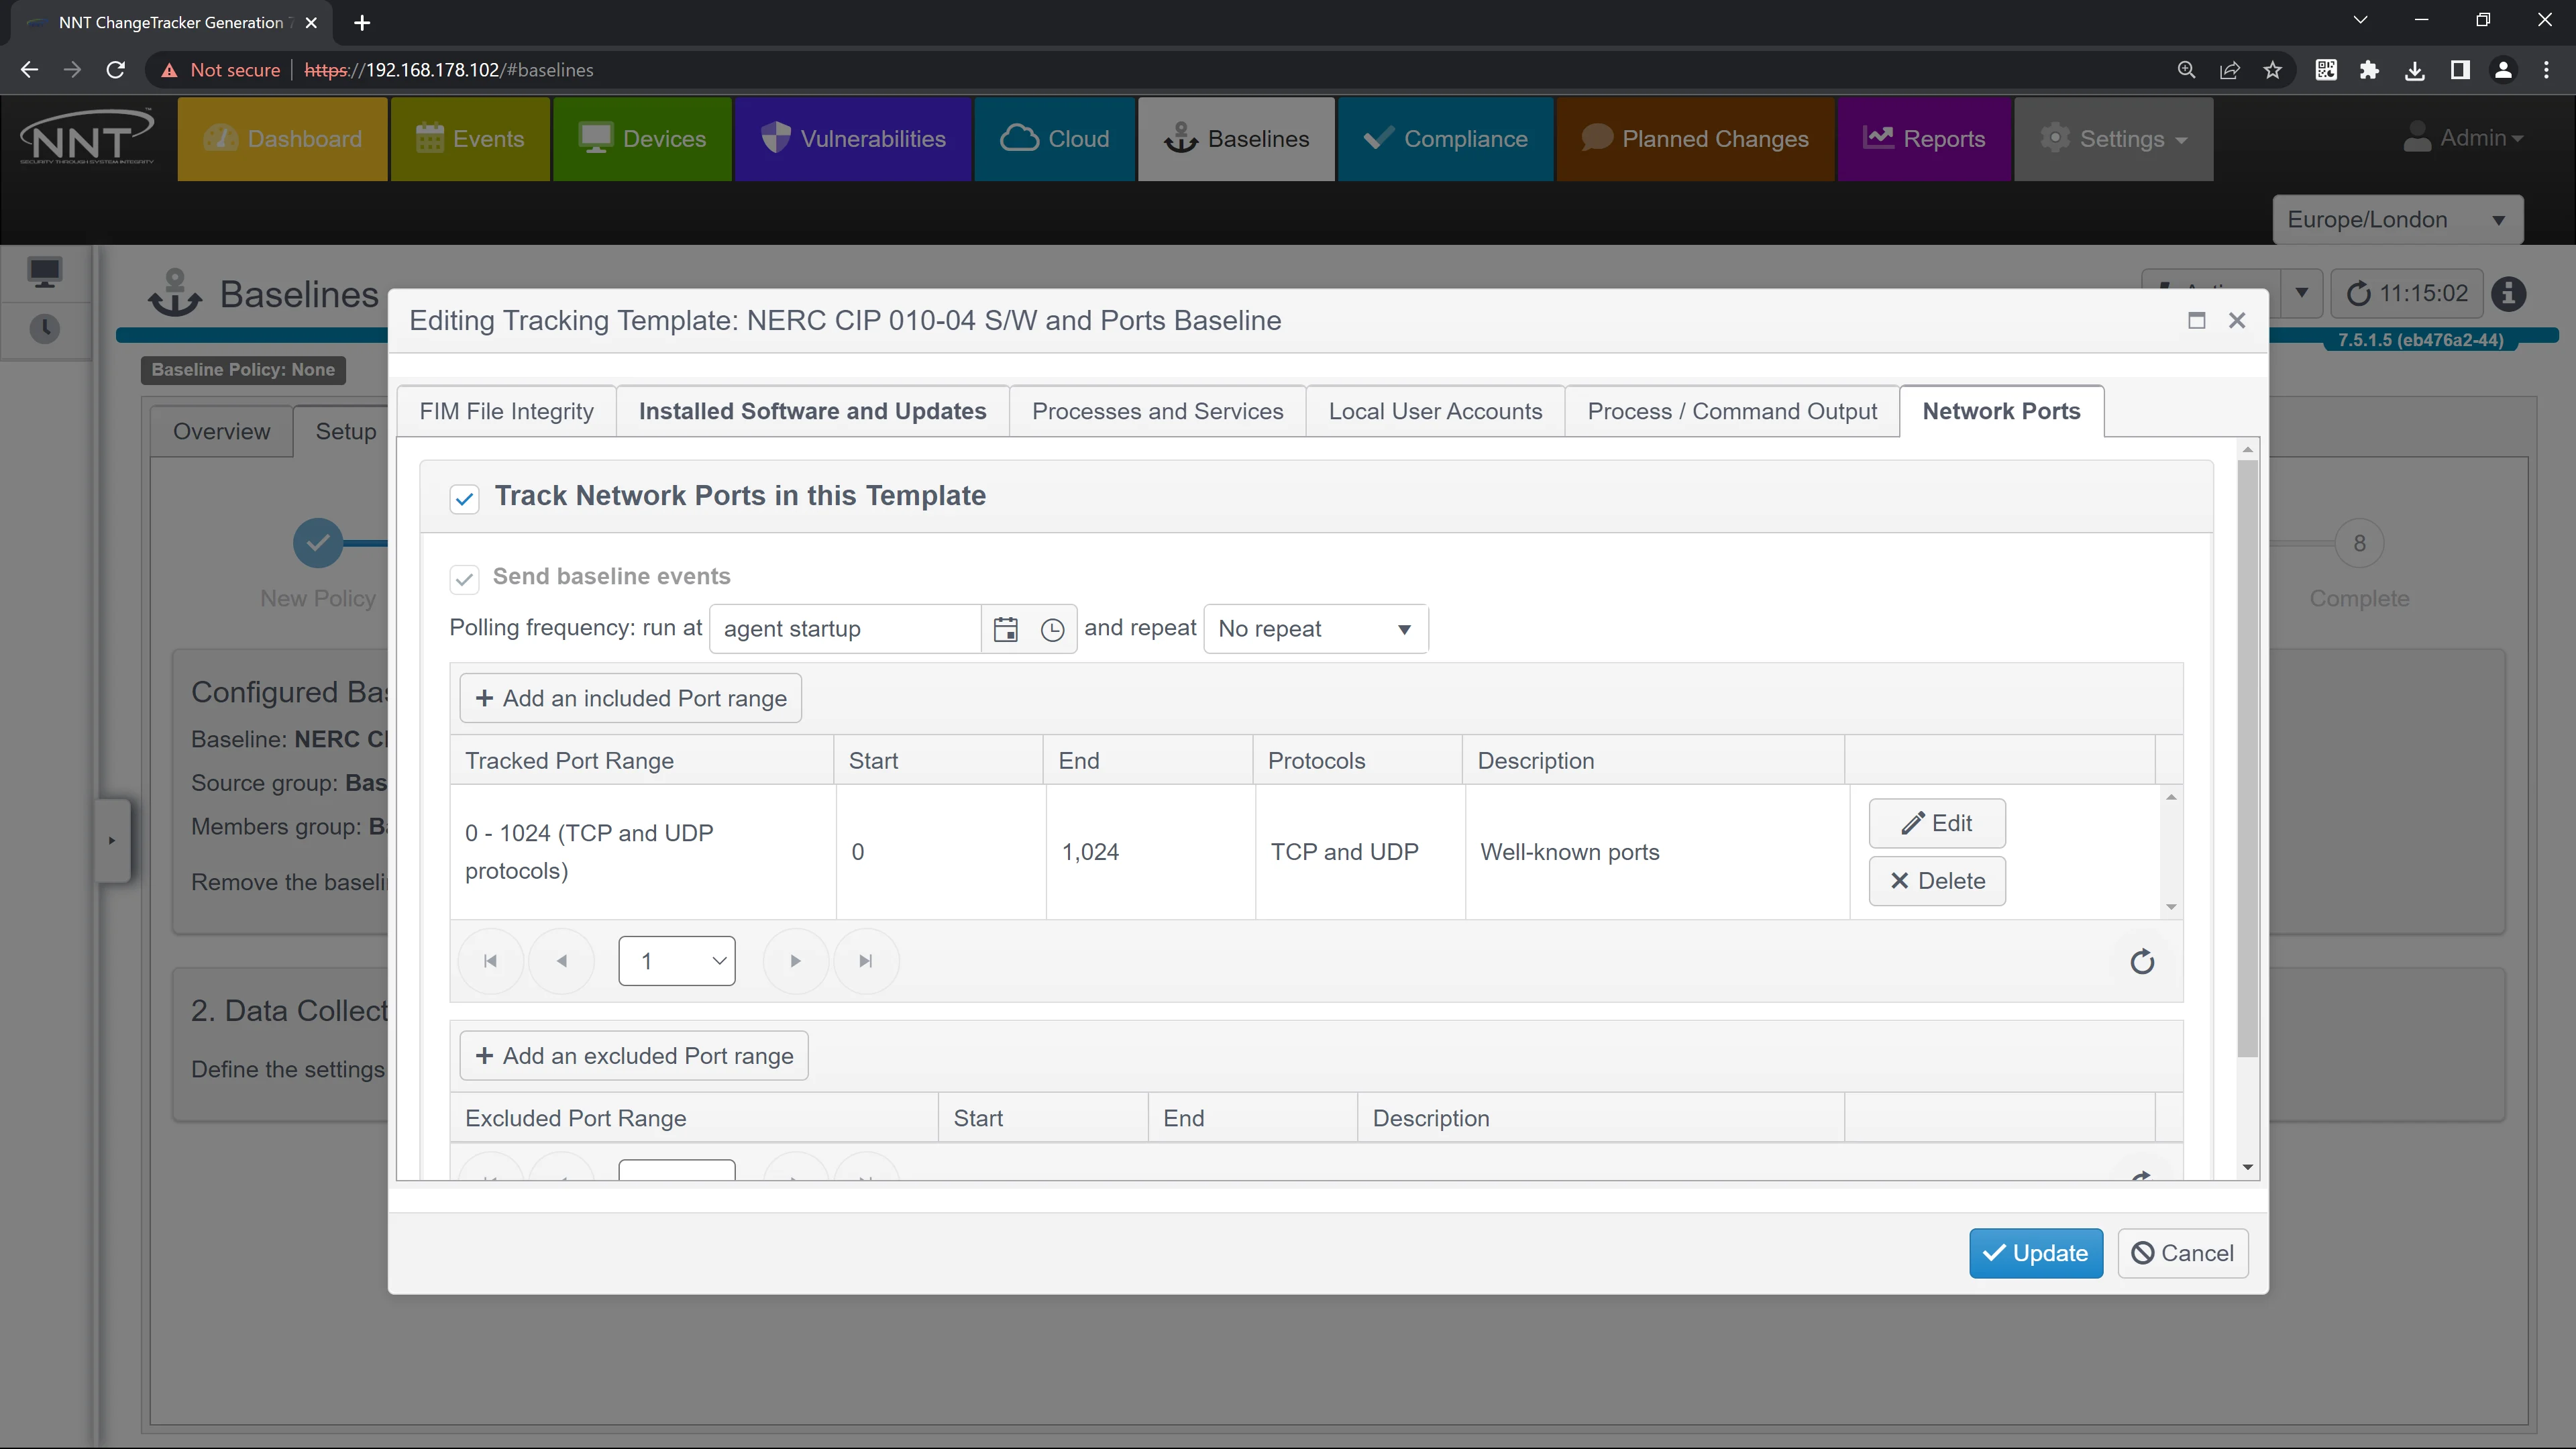
Task: Open the Devices navigation item
Action: (x=642, y=139)
